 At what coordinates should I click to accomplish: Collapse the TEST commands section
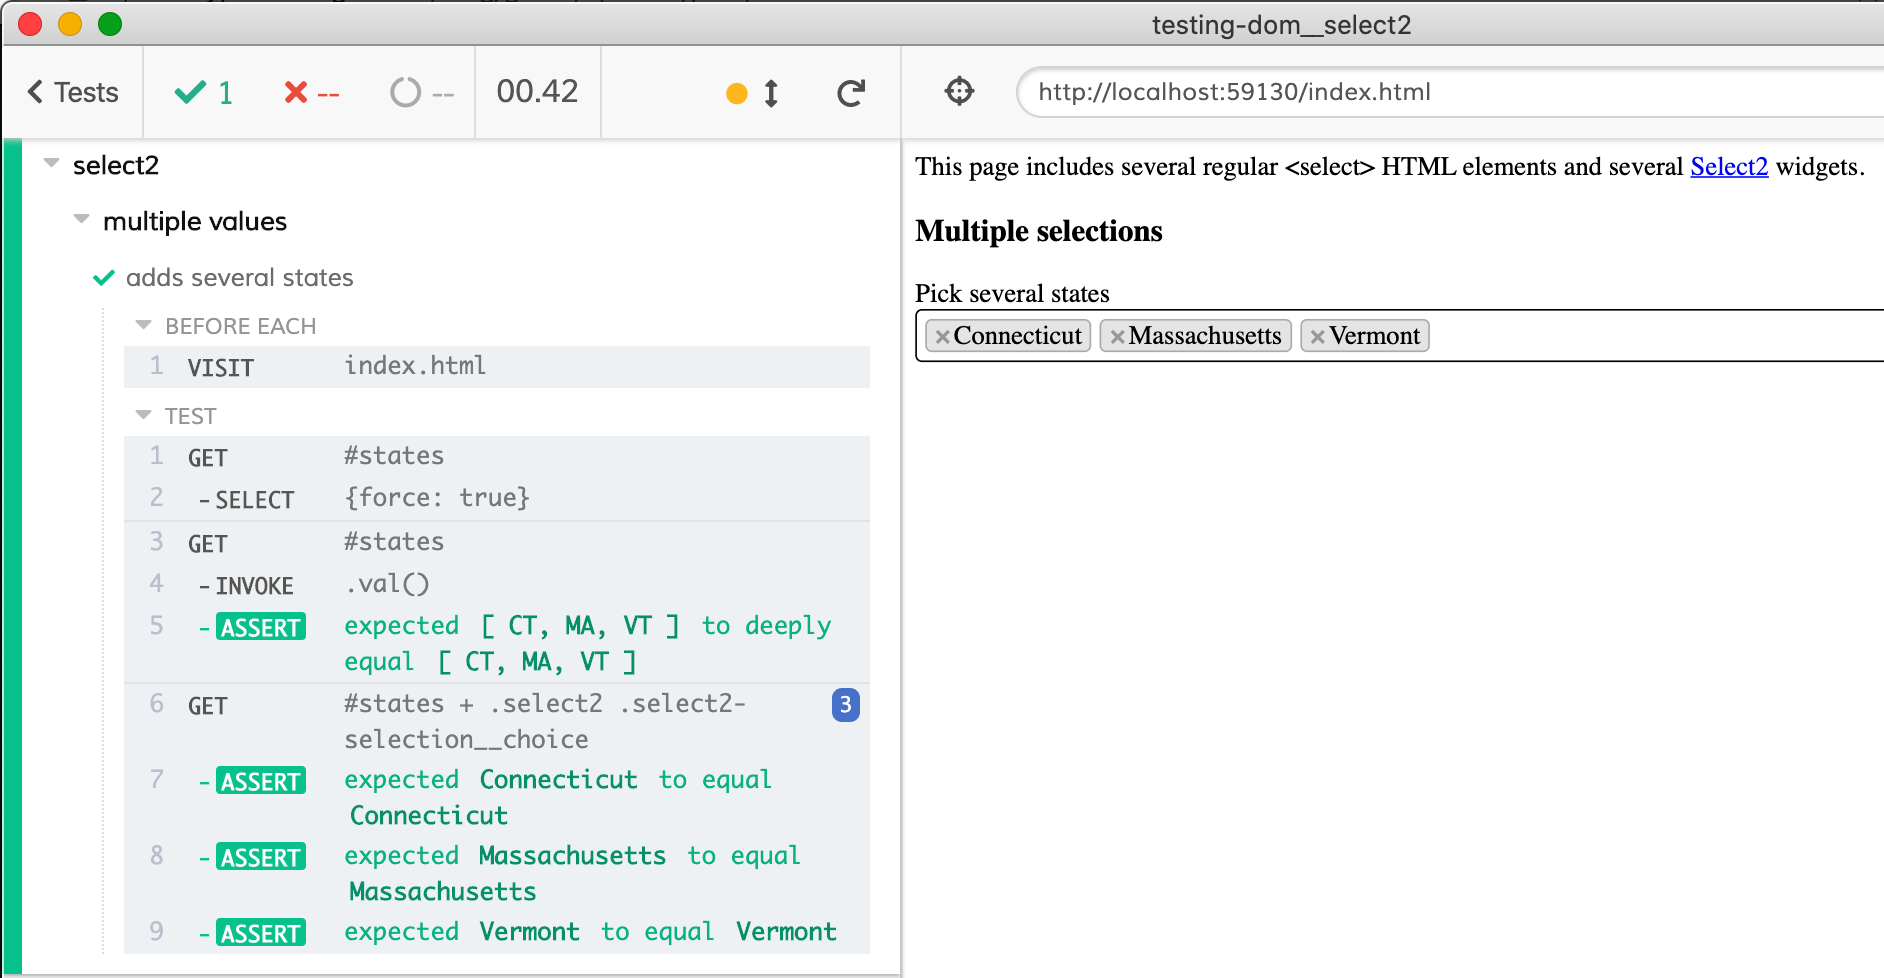point(143,415)
